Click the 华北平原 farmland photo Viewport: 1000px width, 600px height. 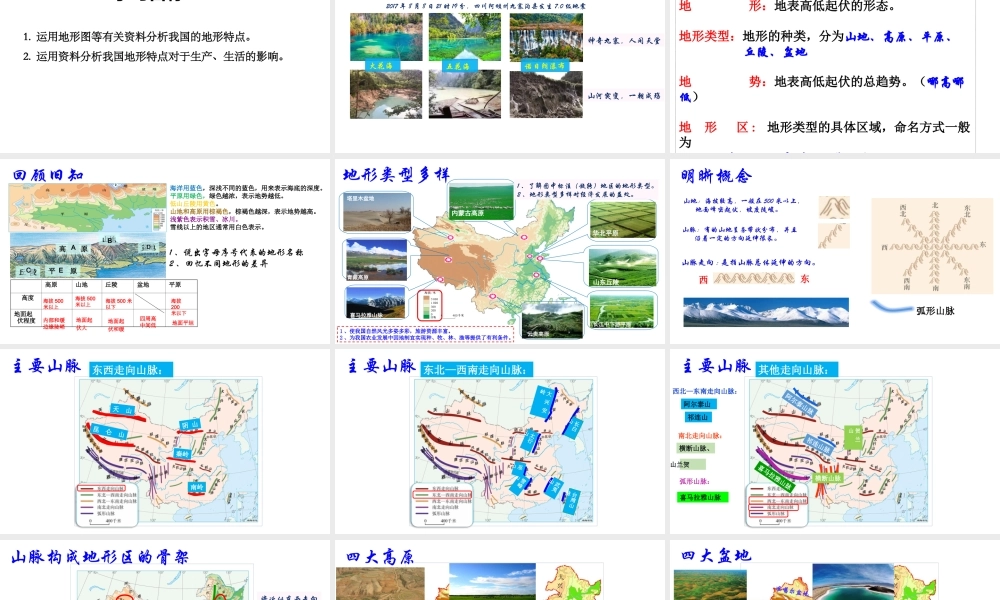(622, 219)
